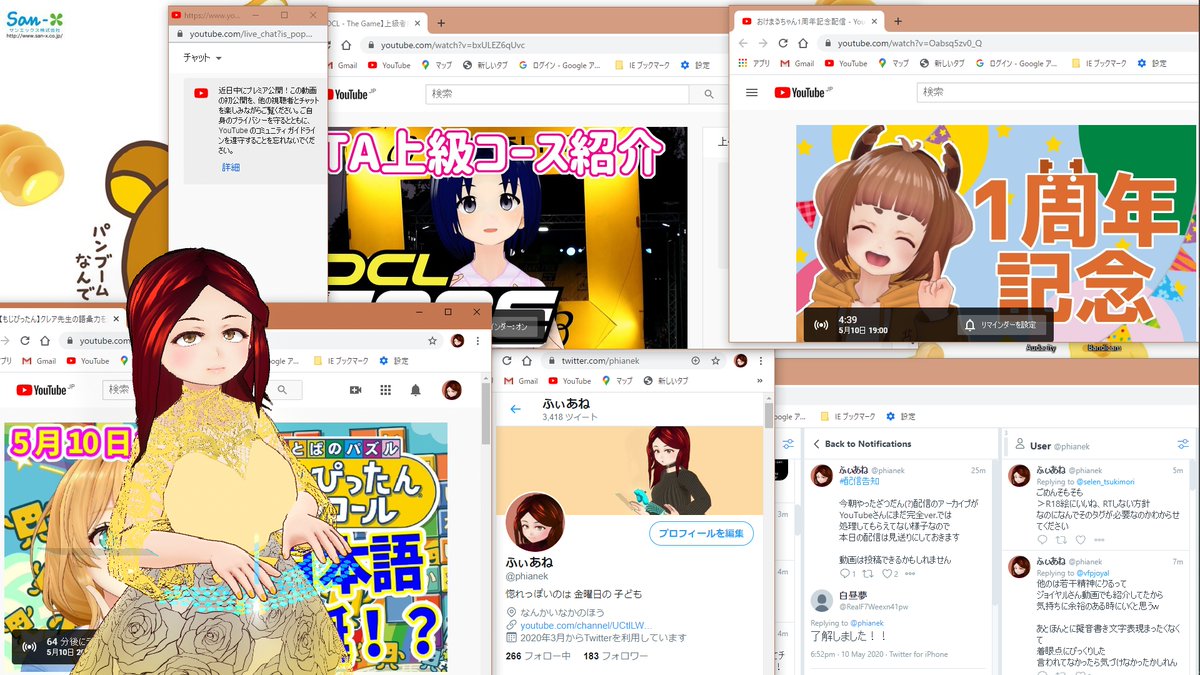The width and height of the screenshot is (1200, 675).
Task: Open YouTube notifications bell
Action: [x=416, y=390]
